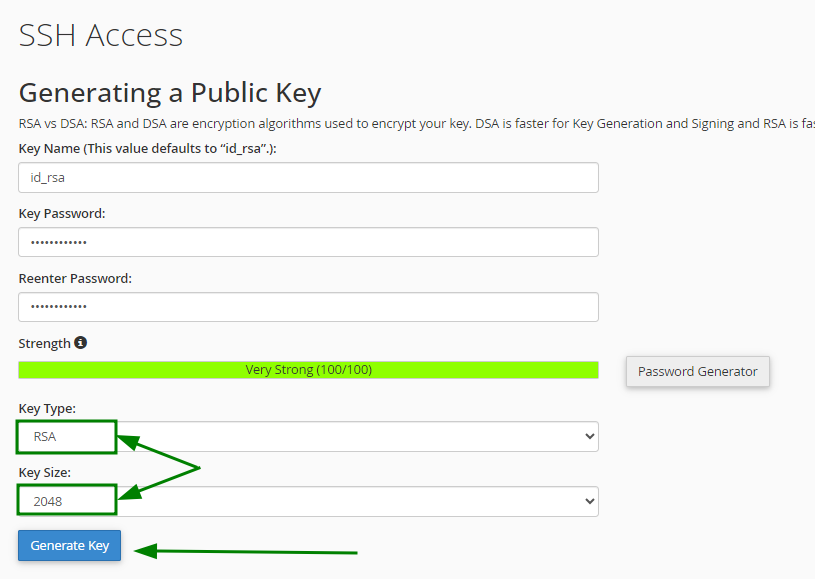The width and height of the screenshot is (815, 579).
Task: Click the Very Strong strength meter bar
Action: click(308, 370)
